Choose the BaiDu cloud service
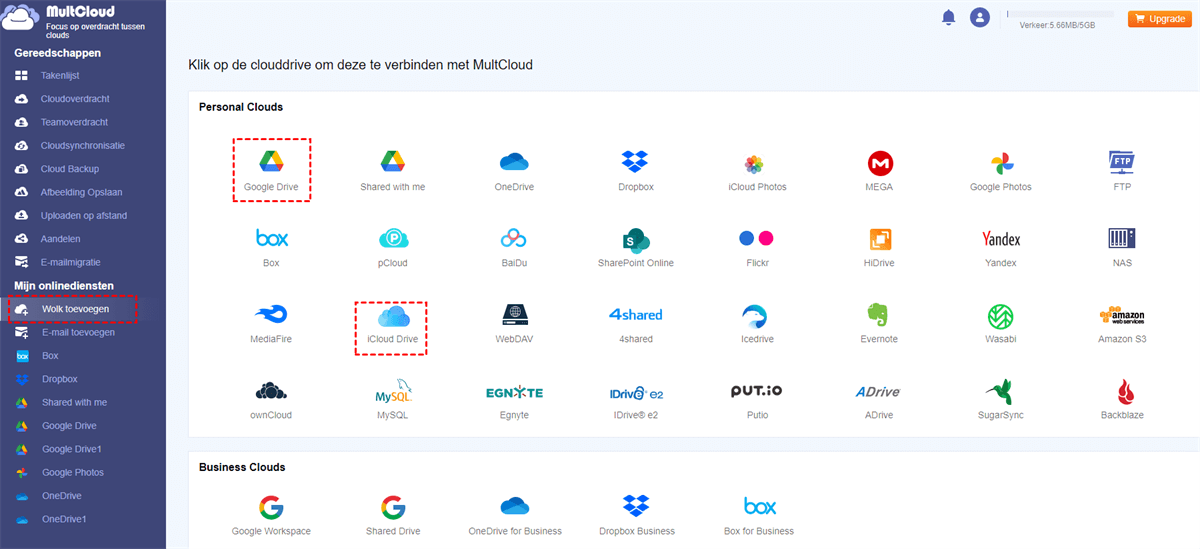This screenshot has width=1200, height=549. coord(513,239)
